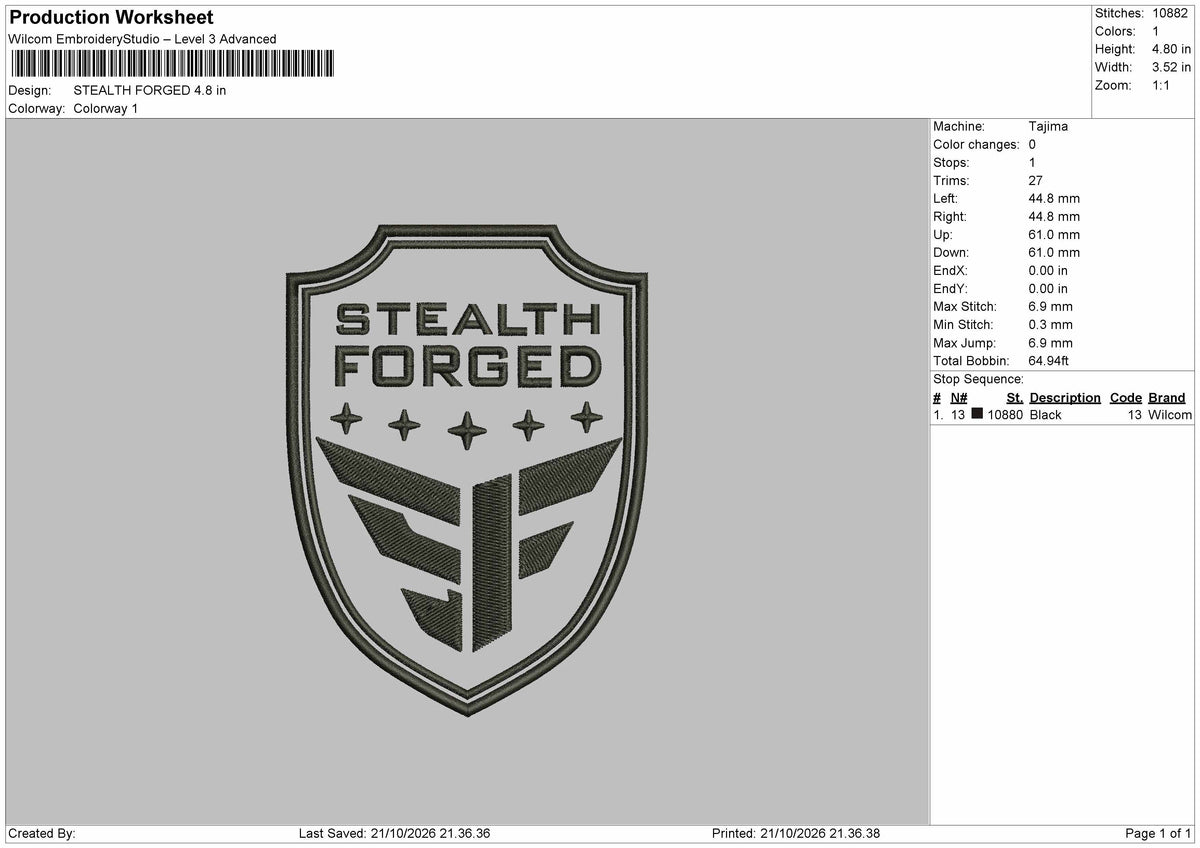Click the SF winged emblem in the design

[467, 542]
